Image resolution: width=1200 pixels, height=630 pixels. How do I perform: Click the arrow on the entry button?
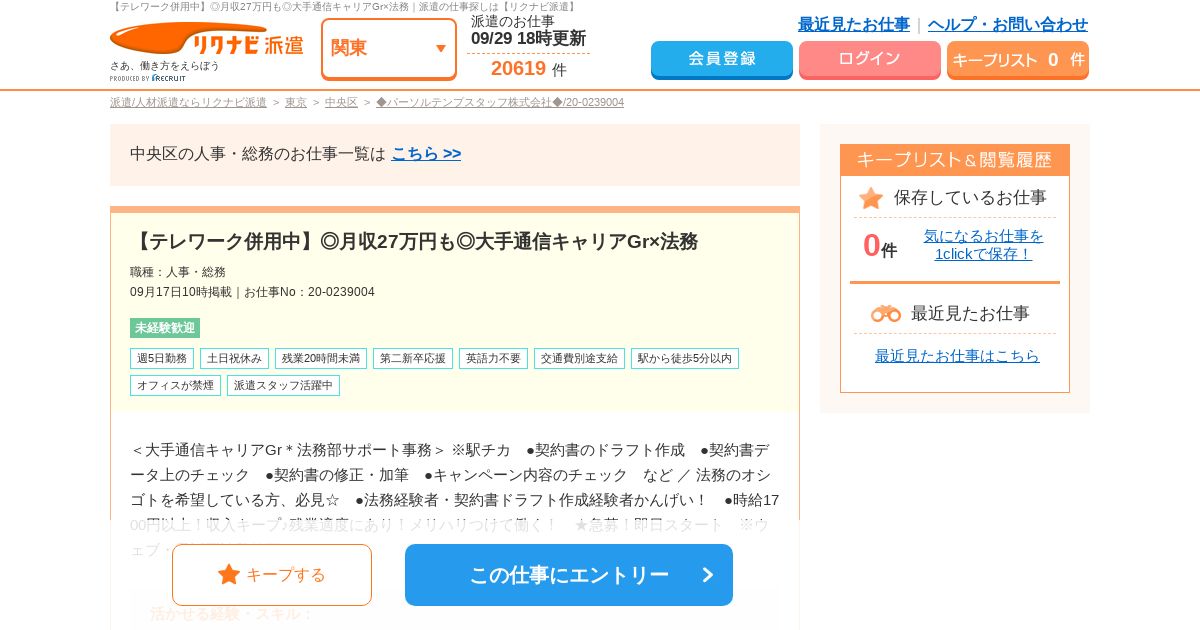coord(708,575)
